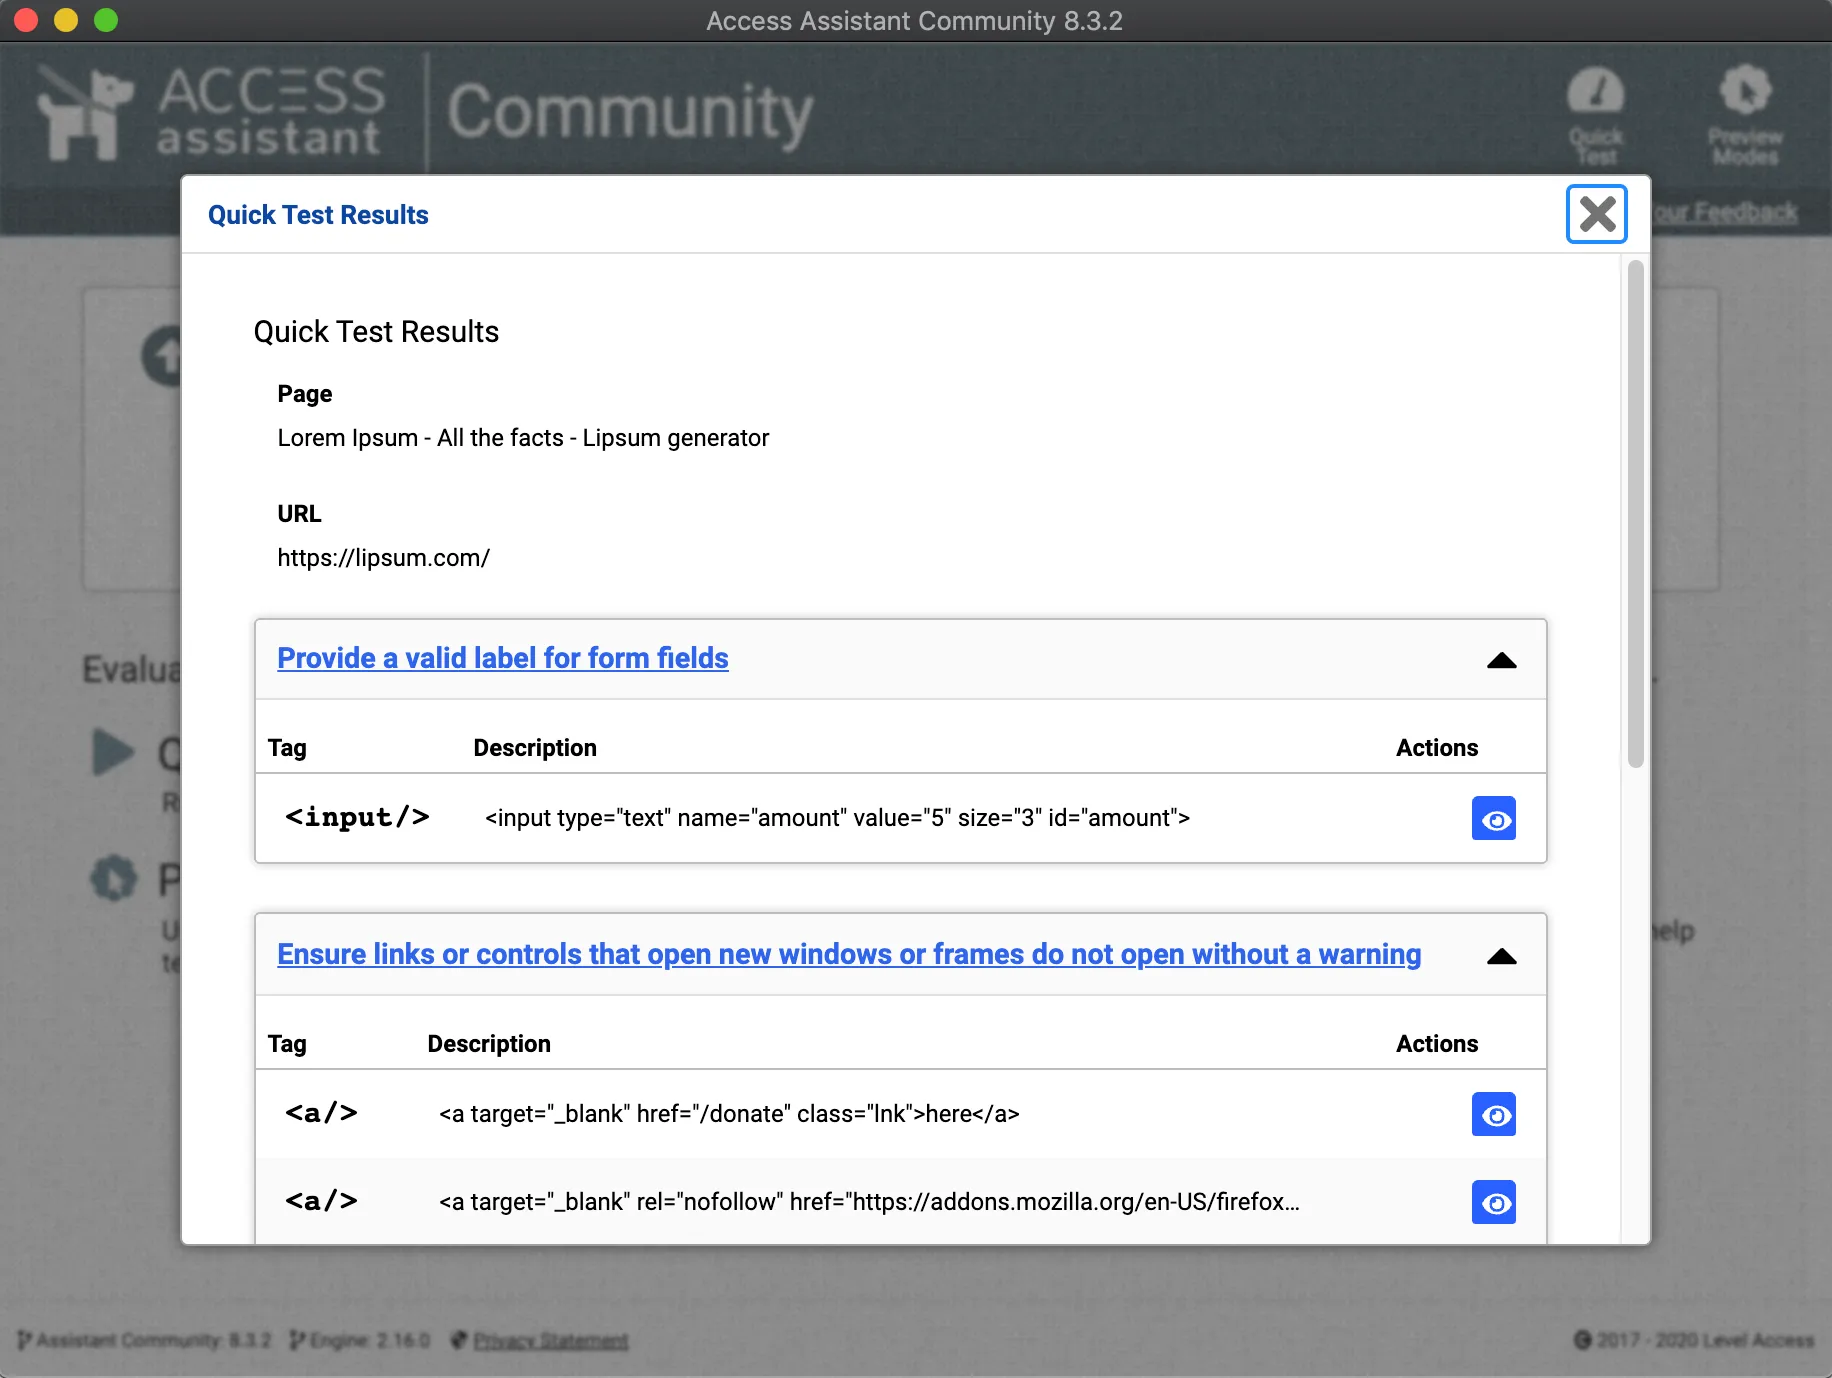
Task: Click the page title 'Lorem Ipsum - All the facts'
Action: click(x=523, y=438)
